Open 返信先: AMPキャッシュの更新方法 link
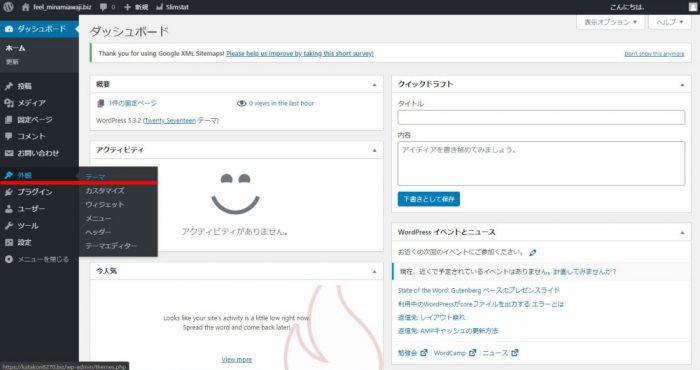Viewport: 700px width, 370px height. click(x=448, y=331)
